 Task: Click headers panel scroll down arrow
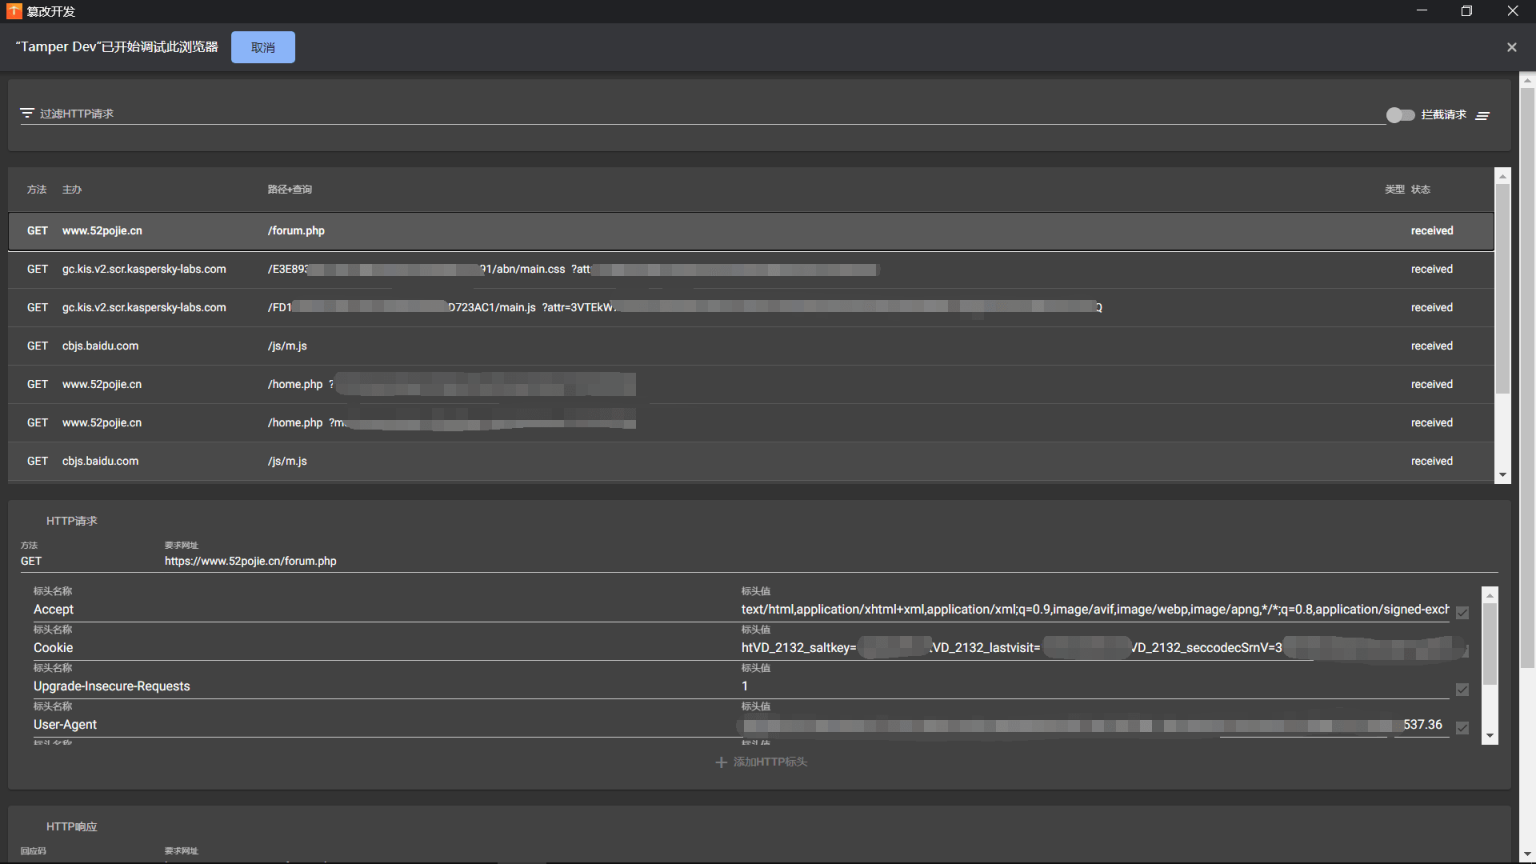[1490, 736]
